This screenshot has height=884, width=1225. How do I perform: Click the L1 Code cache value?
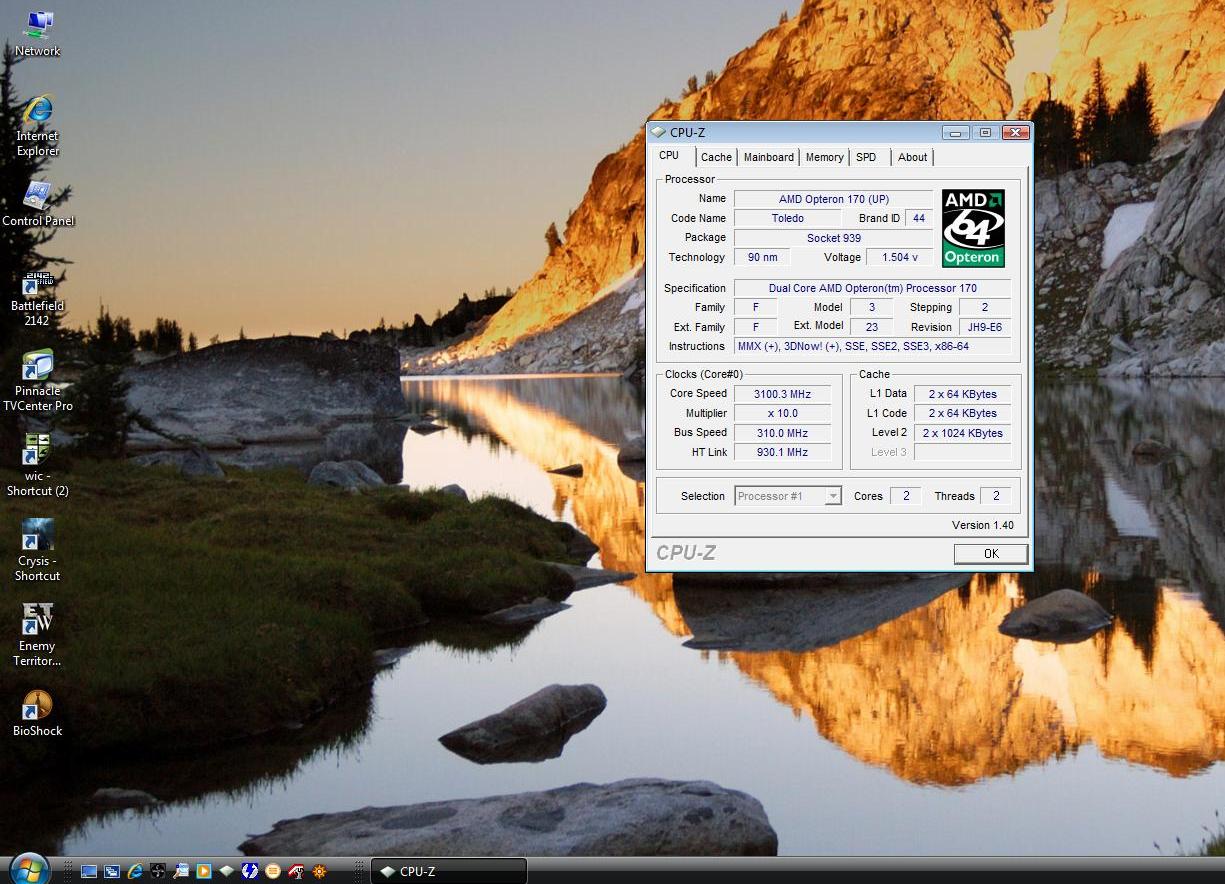point(962,413)
